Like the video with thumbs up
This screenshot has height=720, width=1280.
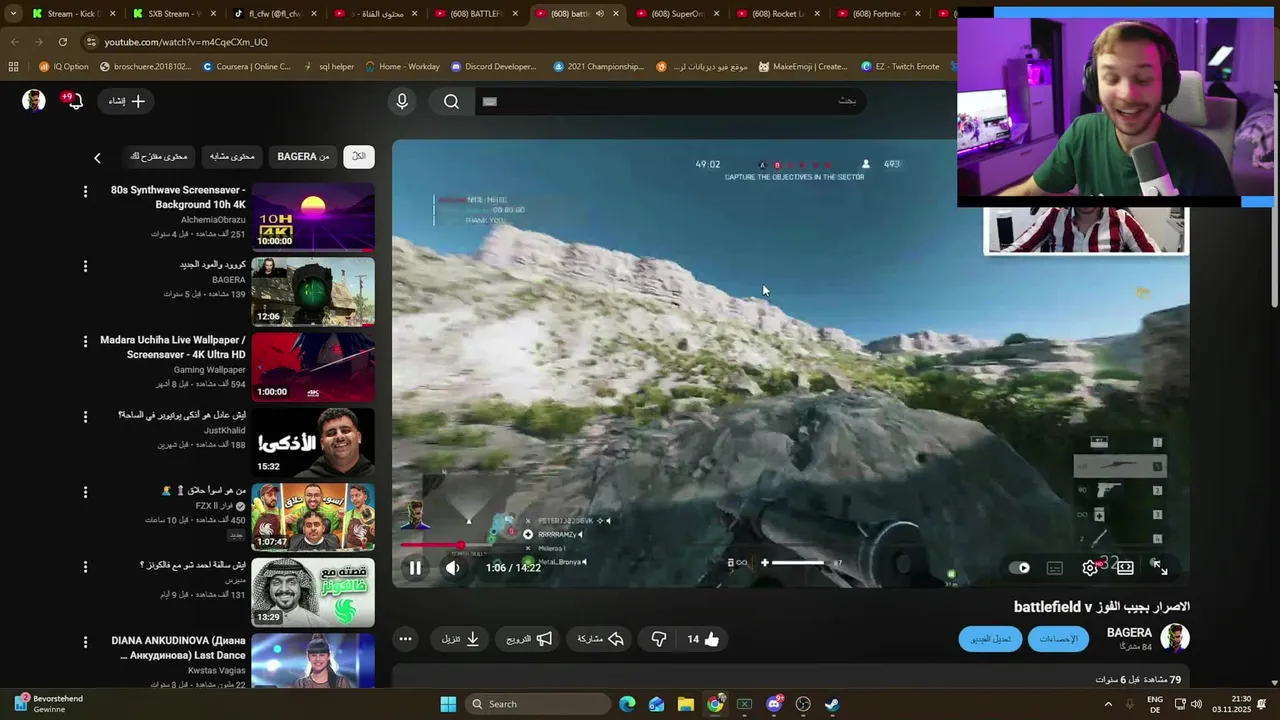[x=703, y=639]
